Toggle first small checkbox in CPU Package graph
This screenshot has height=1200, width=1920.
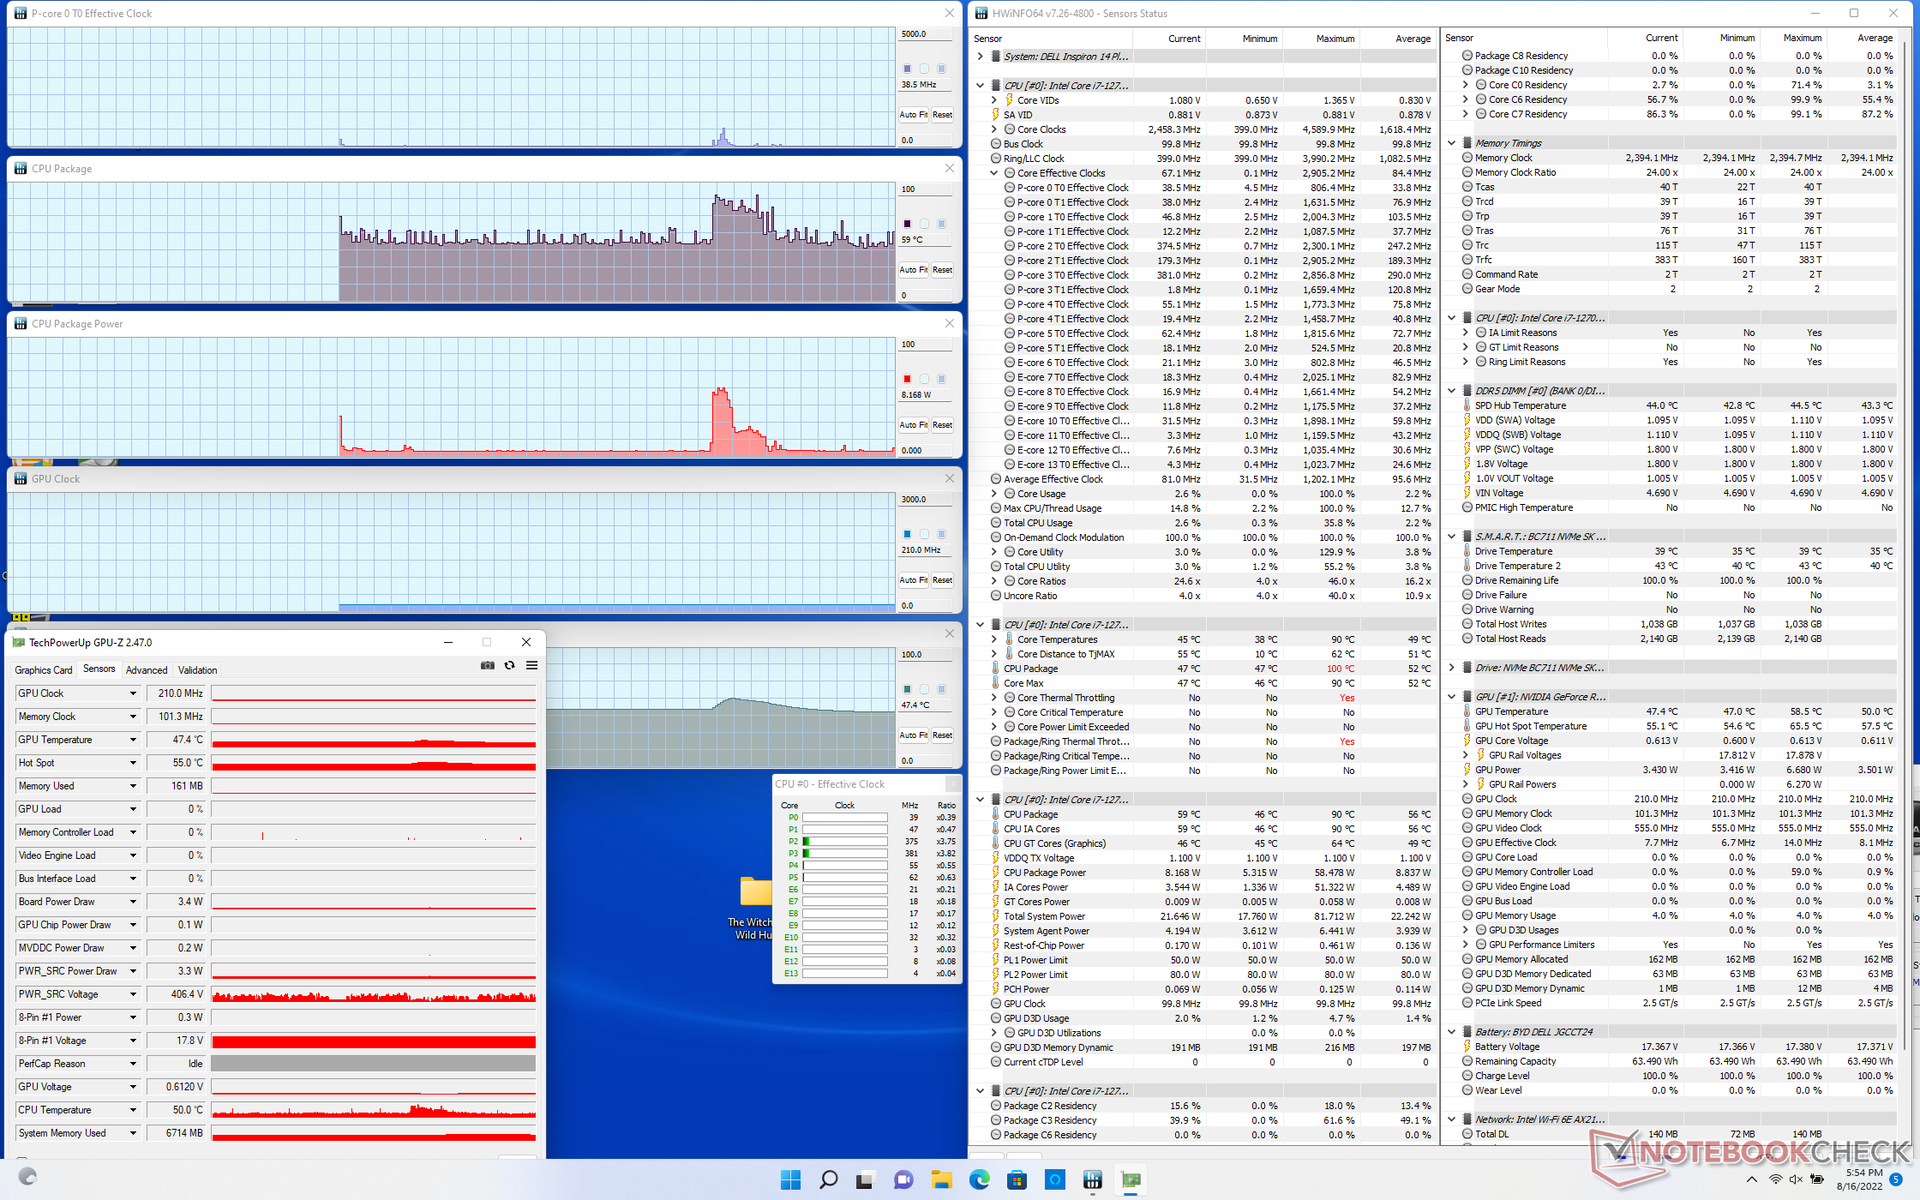(907, 224)
